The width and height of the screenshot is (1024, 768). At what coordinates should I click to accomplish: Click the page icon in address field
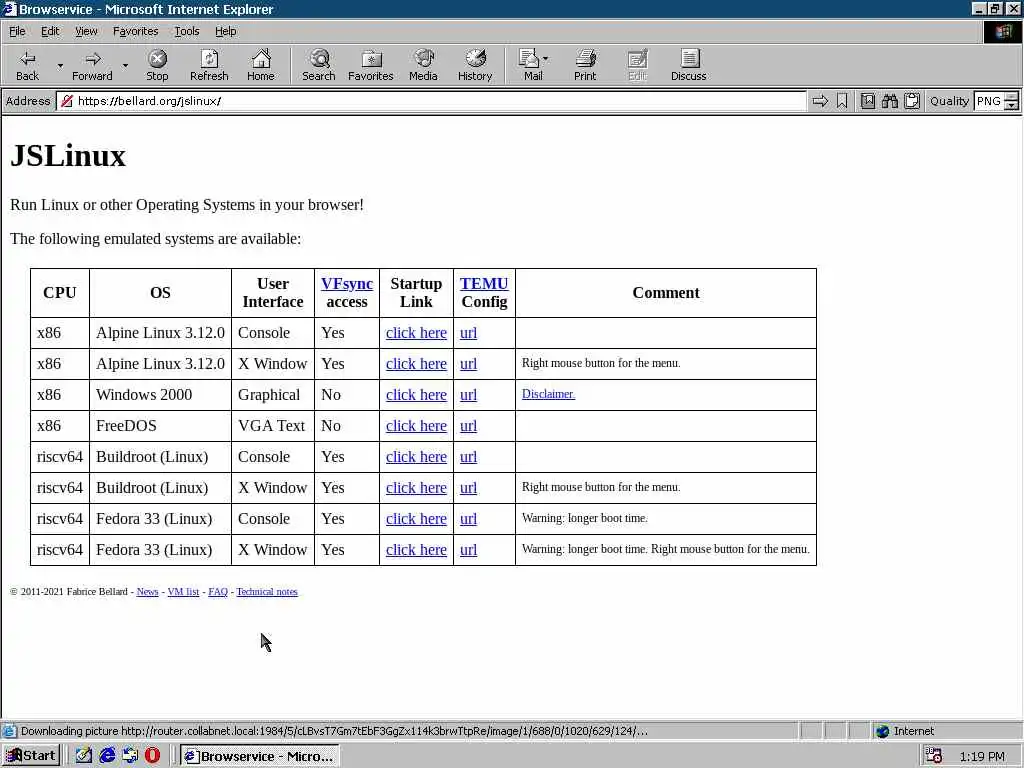[66, 101]
